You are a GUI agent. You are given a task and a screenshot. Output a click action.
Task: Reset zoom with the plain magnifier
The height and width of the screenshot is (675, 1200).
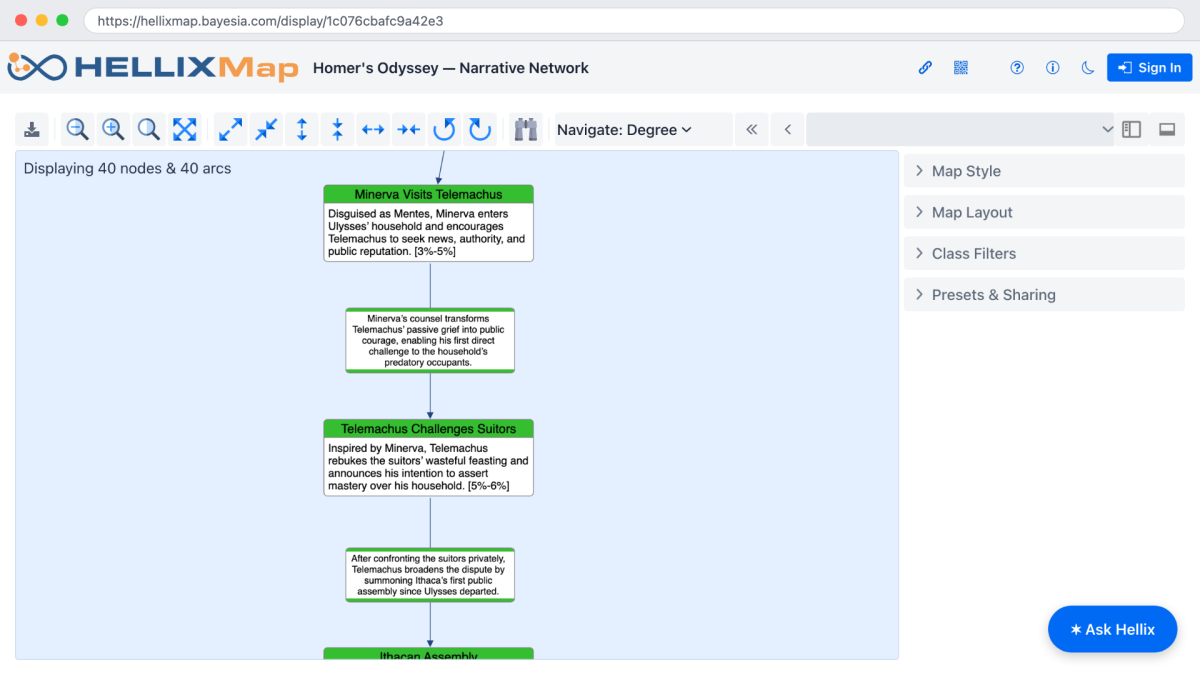point(149,129)
